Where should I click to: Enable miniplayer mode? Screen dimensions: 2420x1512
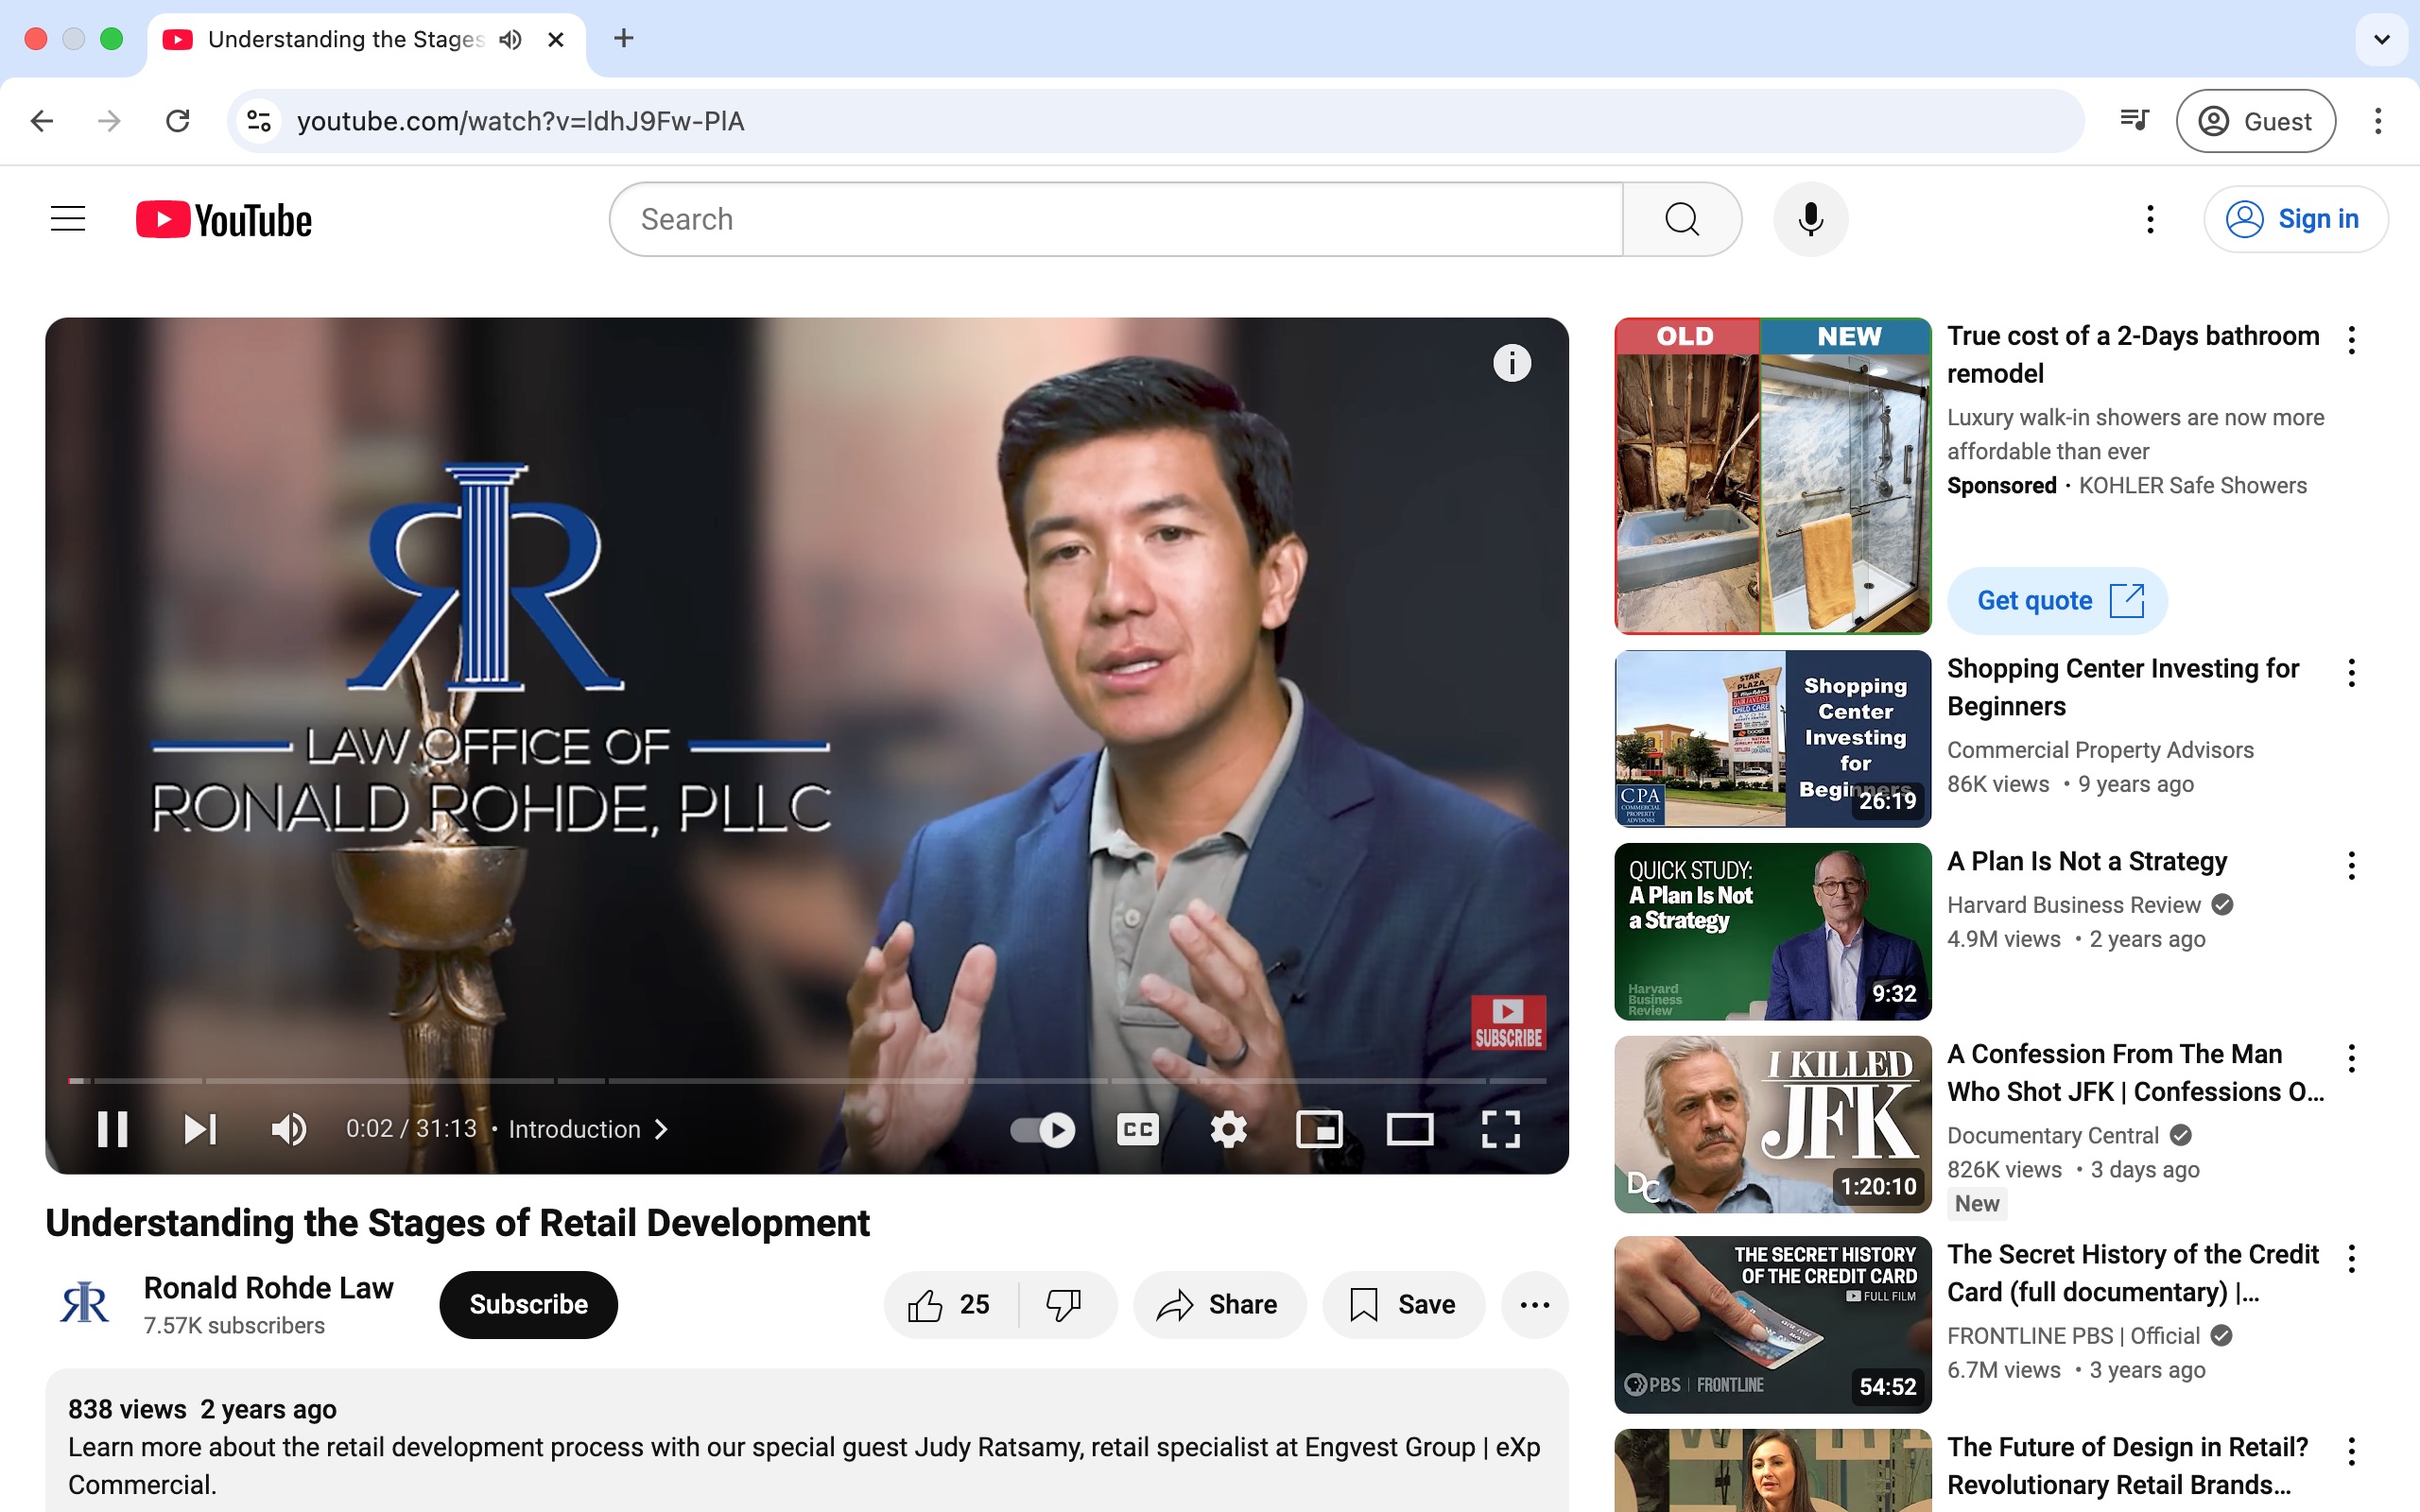pos(1319,1129)
